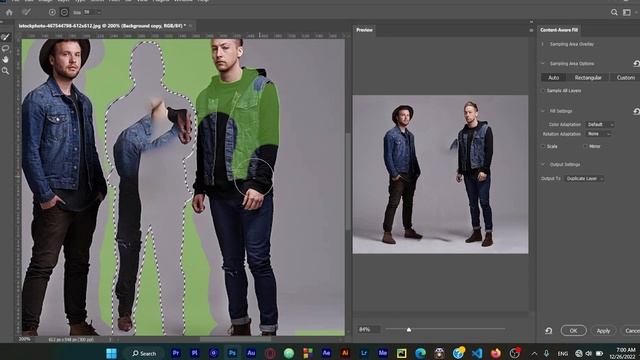Click the 200% canvas zoom field

tap(24, 339)
